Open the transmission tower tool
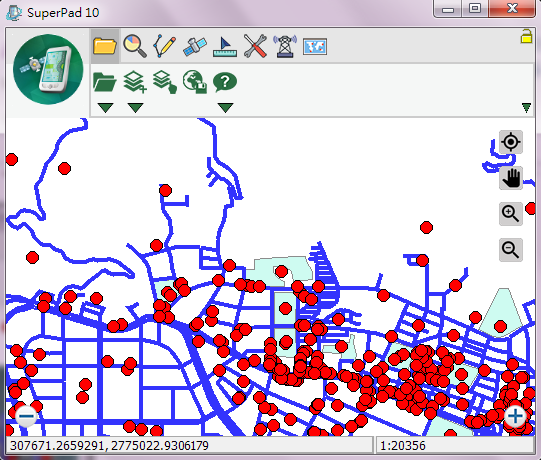This screenshot has width=541, height=460. coord(285,46)
